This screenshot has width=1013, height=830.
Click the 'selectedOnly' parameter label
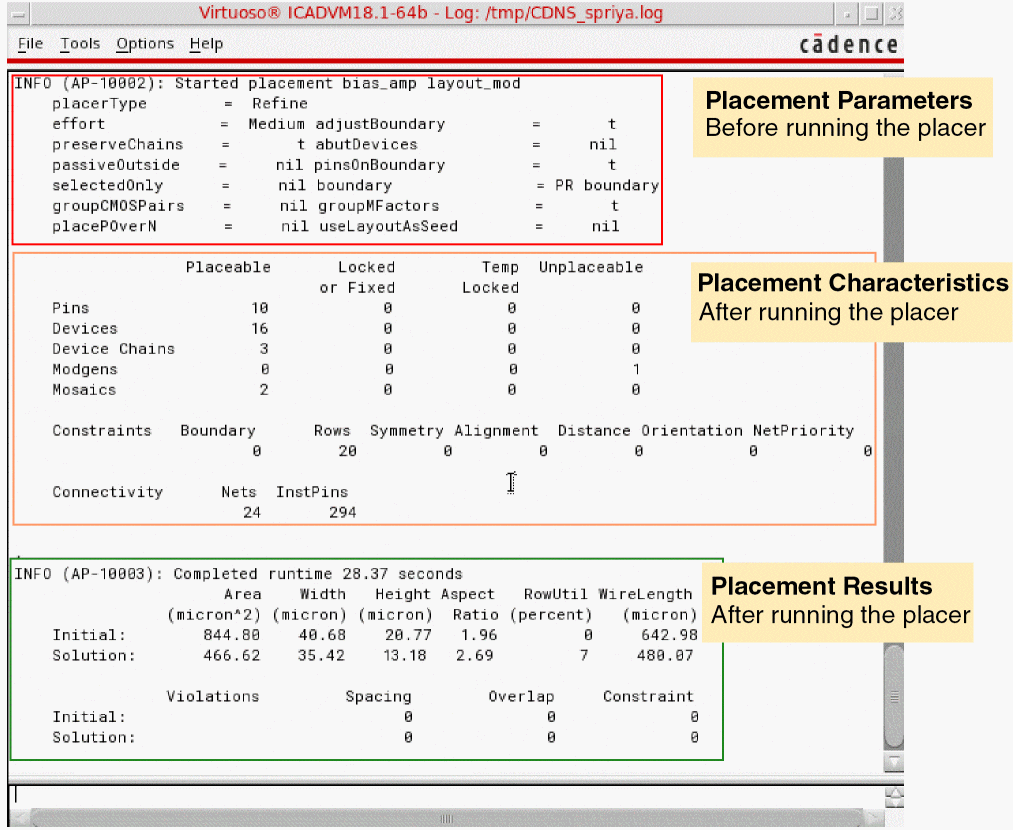pos(108,185)
